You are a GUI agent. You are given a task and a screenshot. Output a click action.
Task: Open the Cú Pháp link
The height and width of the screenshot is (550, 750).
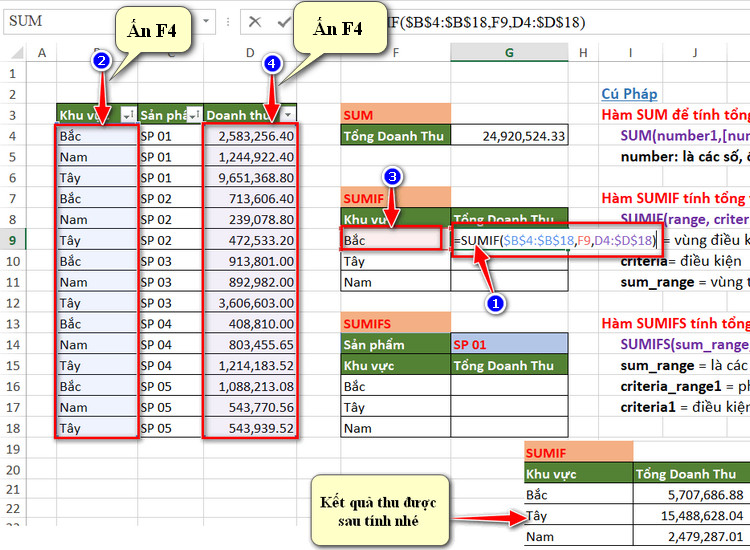pyautogui.click(x=629, y=94)
